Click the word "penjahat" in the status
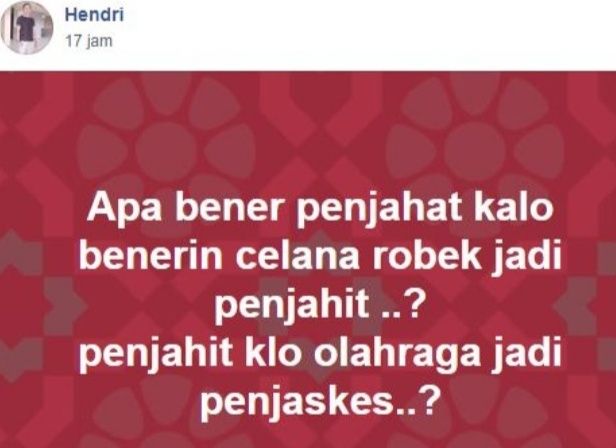The image size is (616, 448). [378, 209]
